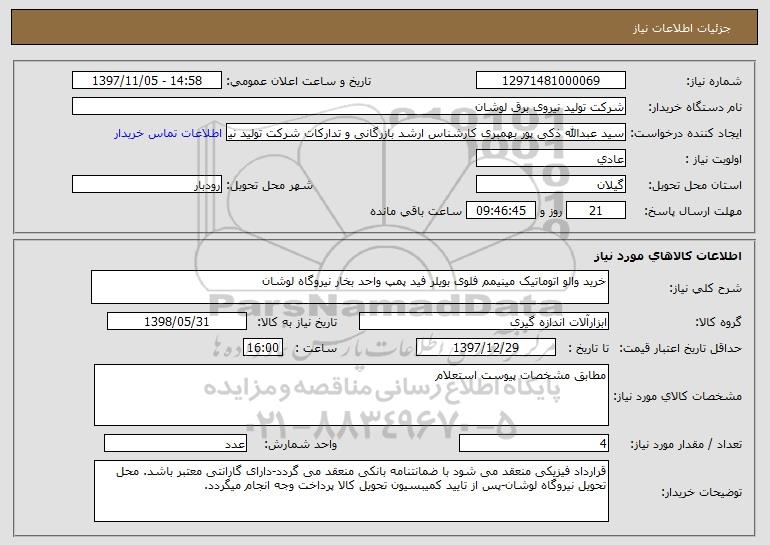
Task: Click the تاریخ و ساعت اعلان عمومی label
Action: click(299, 82)
